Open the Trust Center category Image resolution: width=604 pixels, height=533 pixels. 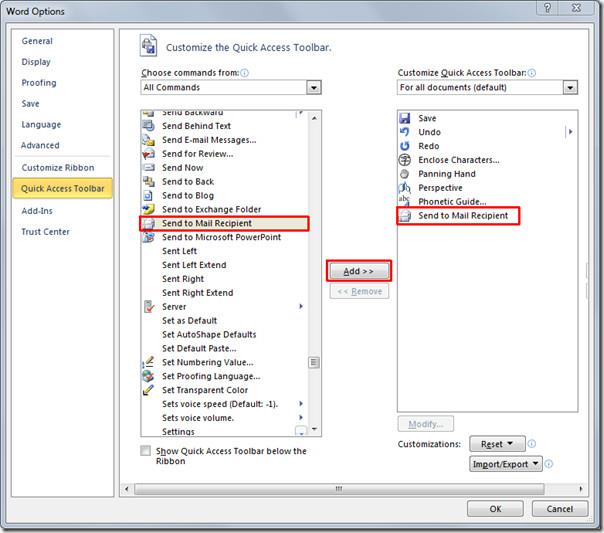pos(46,232)
